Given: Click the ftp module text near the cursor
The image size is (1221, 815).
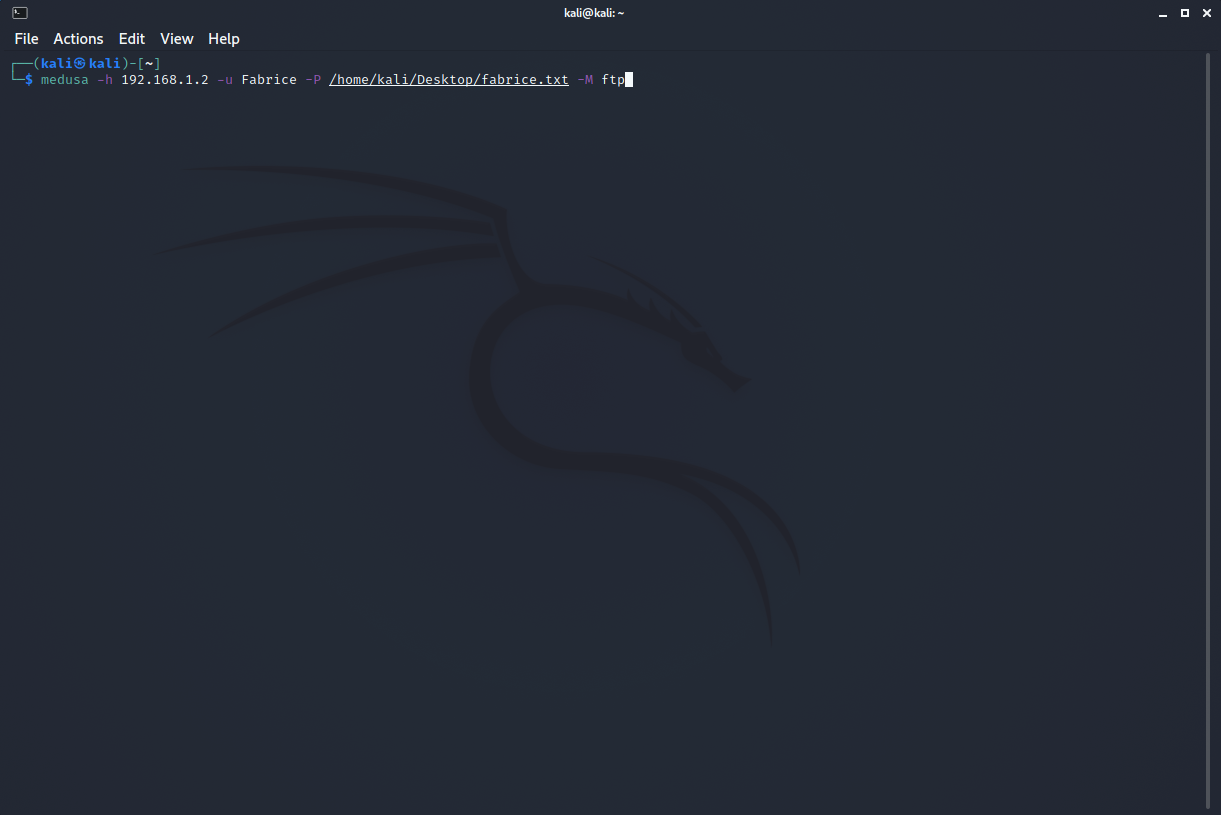Looking at the screenshot, I should 613,80.
